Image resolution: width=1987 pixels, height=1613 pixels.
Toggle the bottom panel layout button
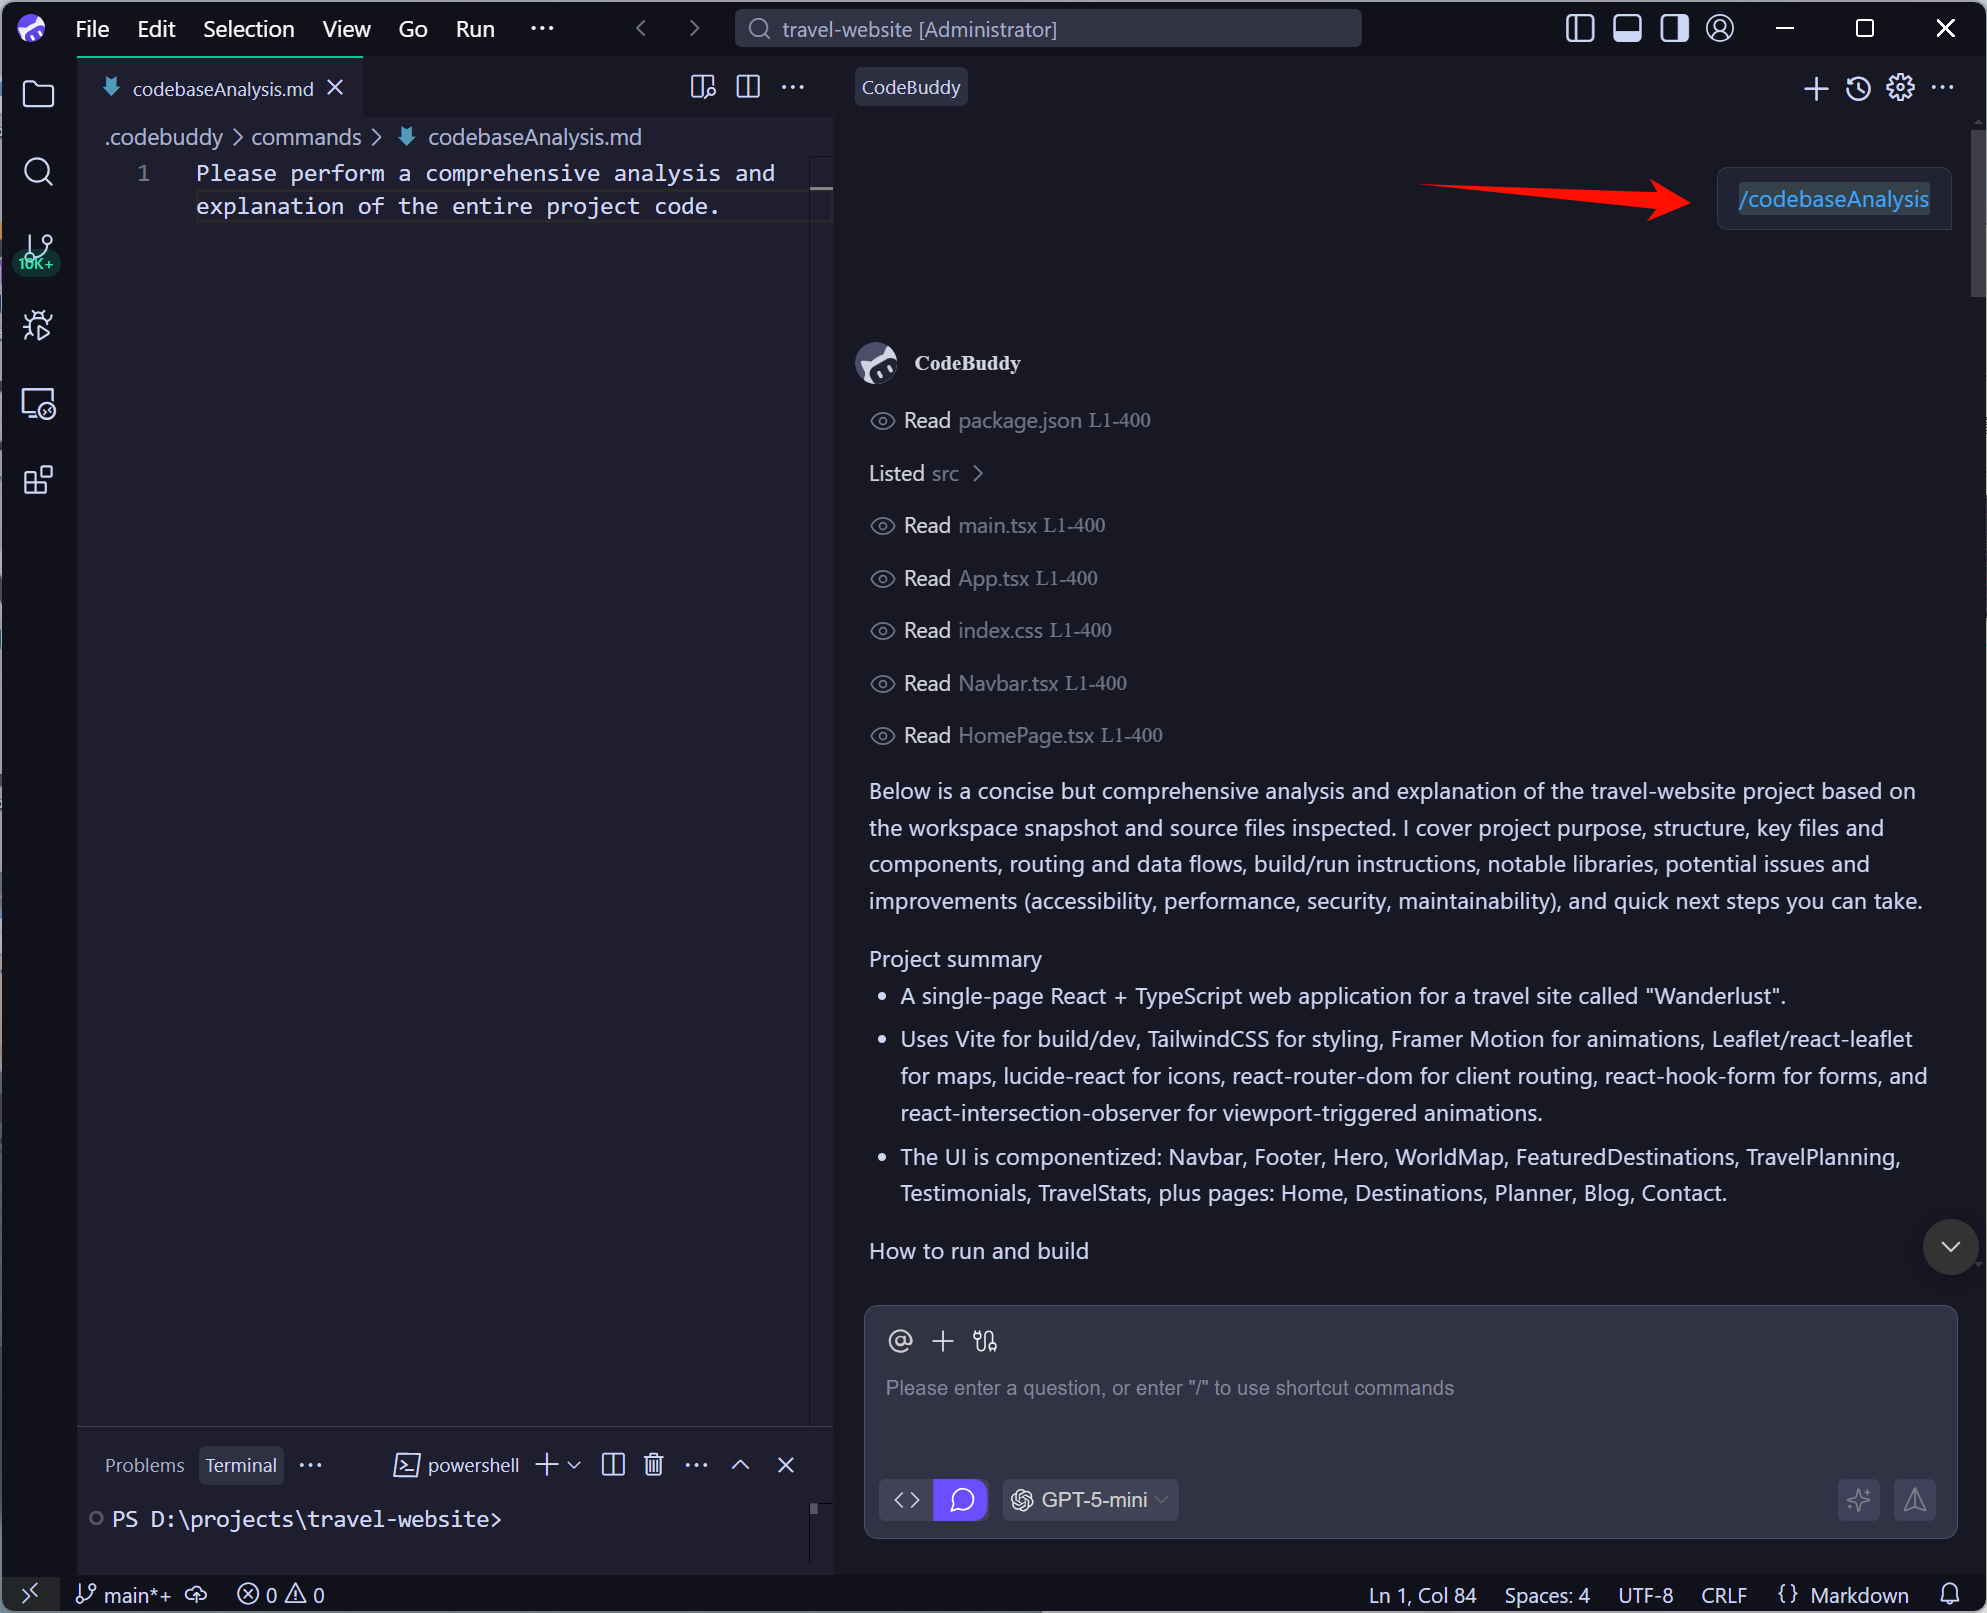[1627, 29]
